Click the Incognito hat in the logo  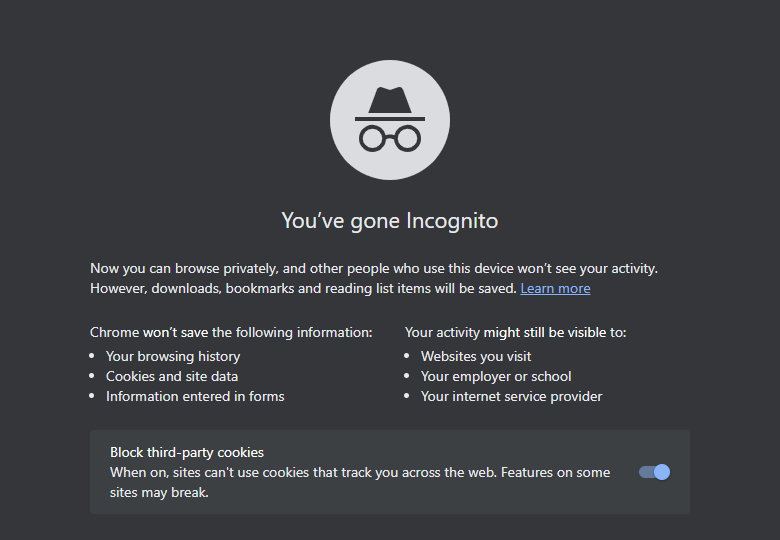[x=390, y=102]
